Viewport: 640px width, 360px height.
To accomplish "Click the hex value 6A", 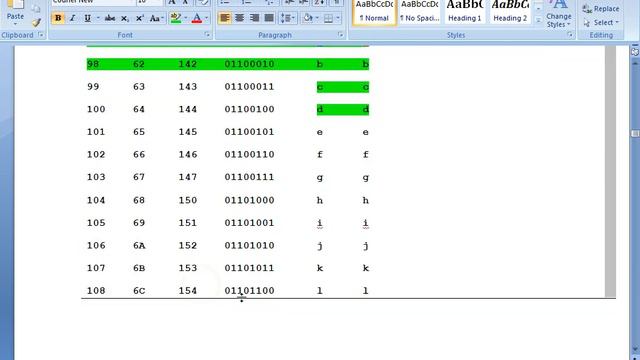I will [x=139, y=245].
